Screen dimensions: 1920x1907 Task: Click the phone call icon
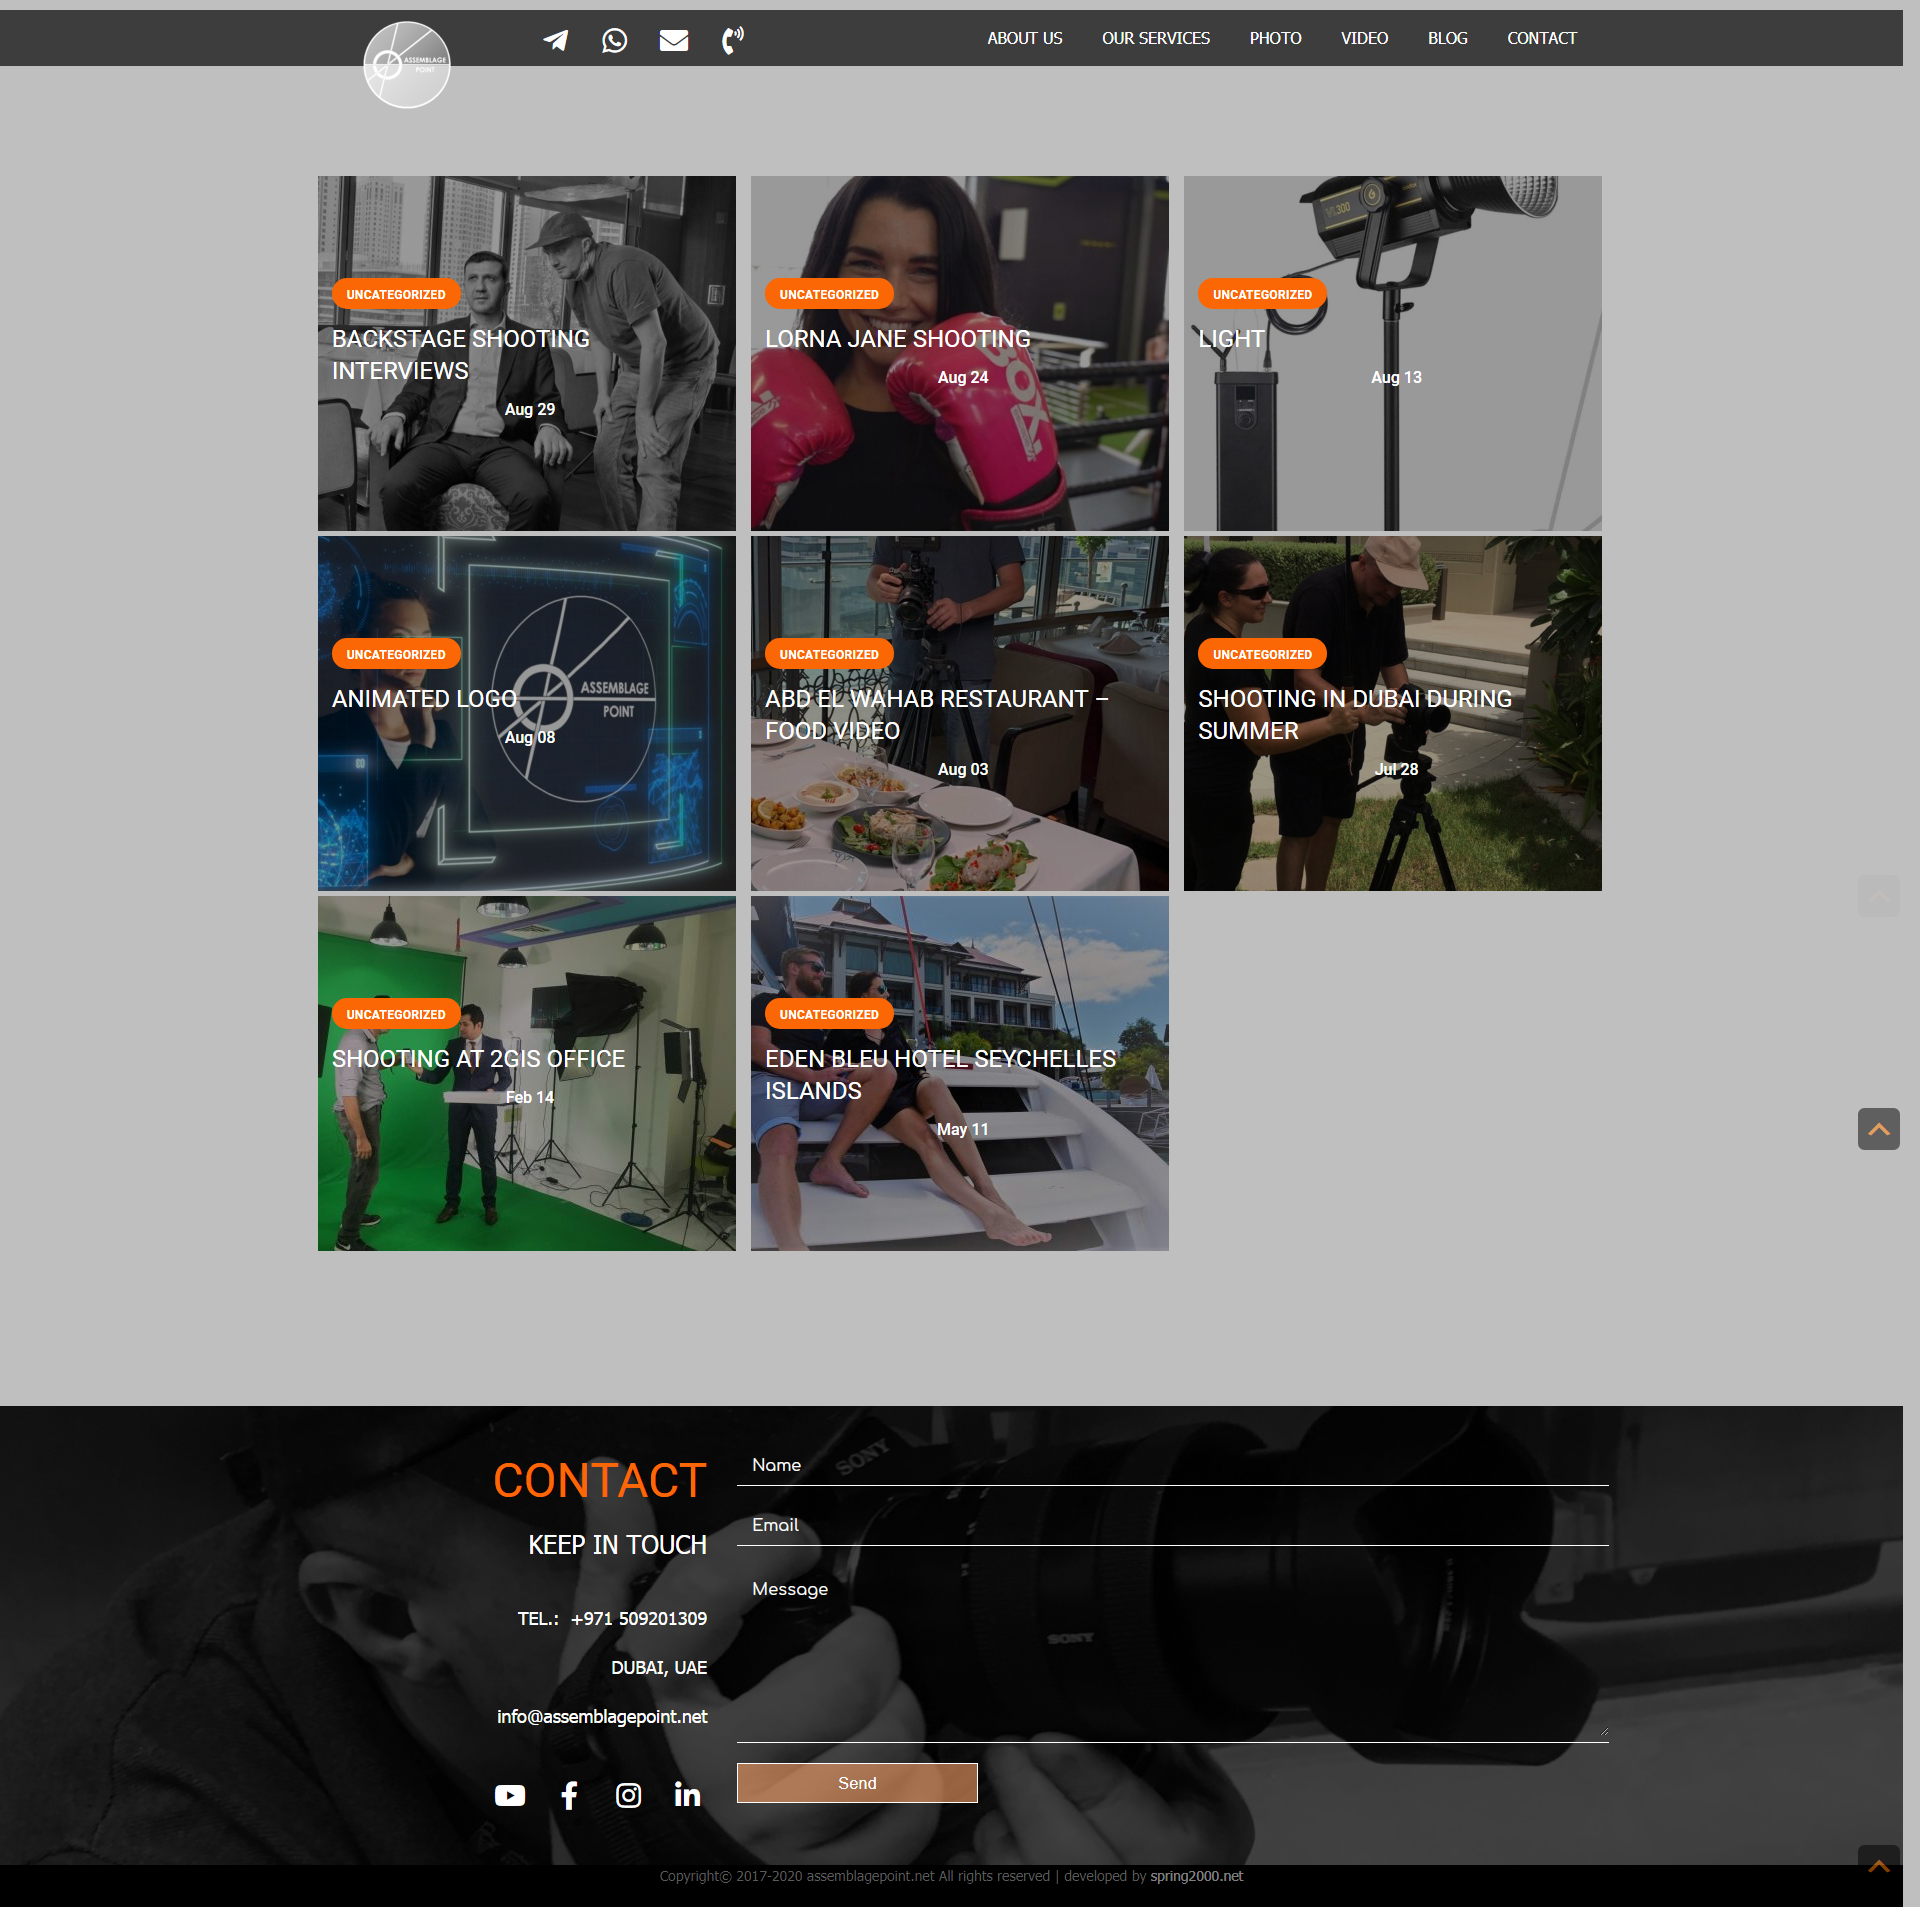click(733, 40)
